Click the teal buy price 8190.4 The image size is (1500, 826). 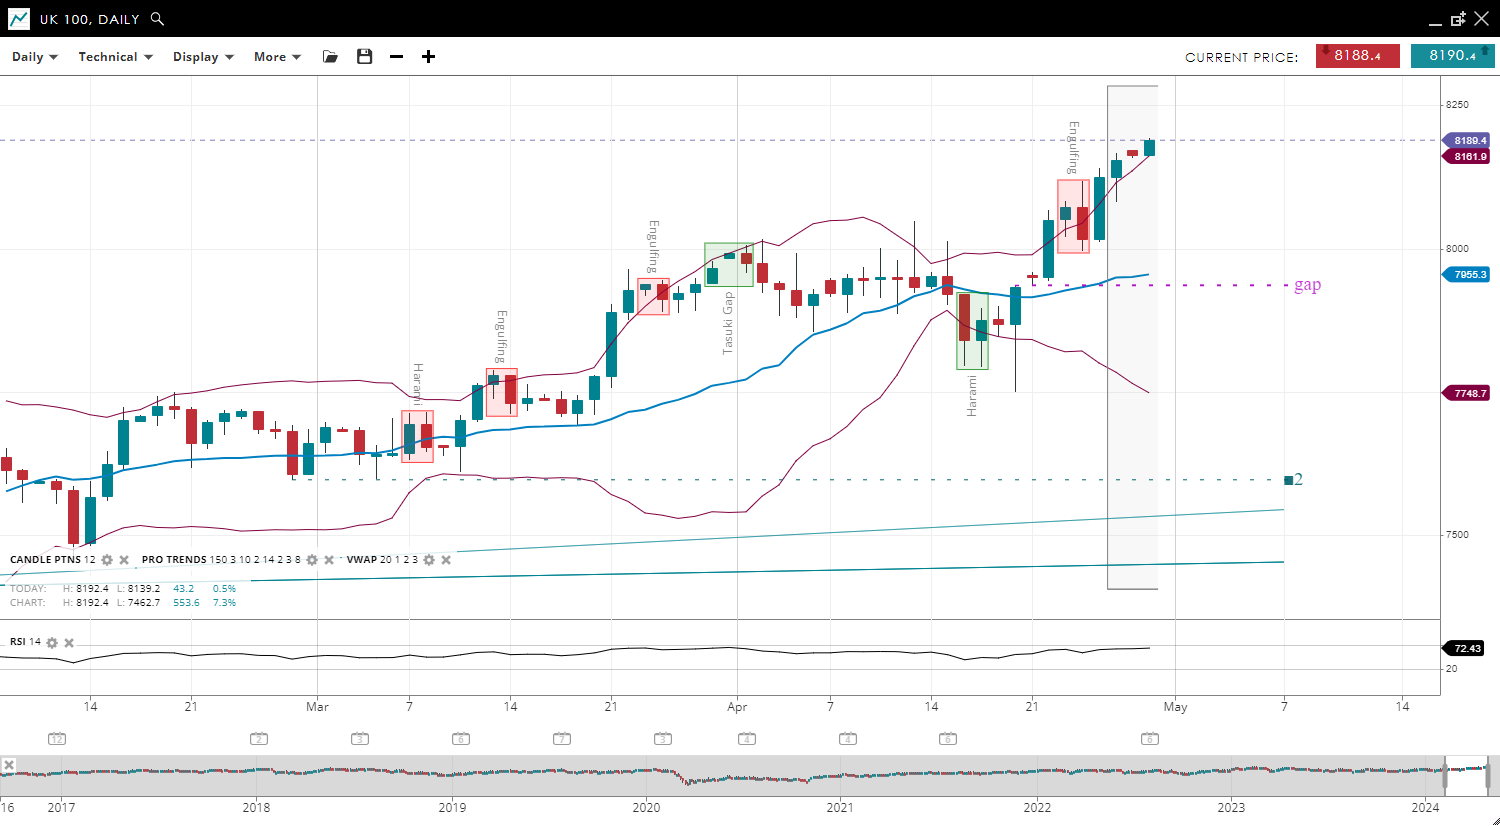1452,56
